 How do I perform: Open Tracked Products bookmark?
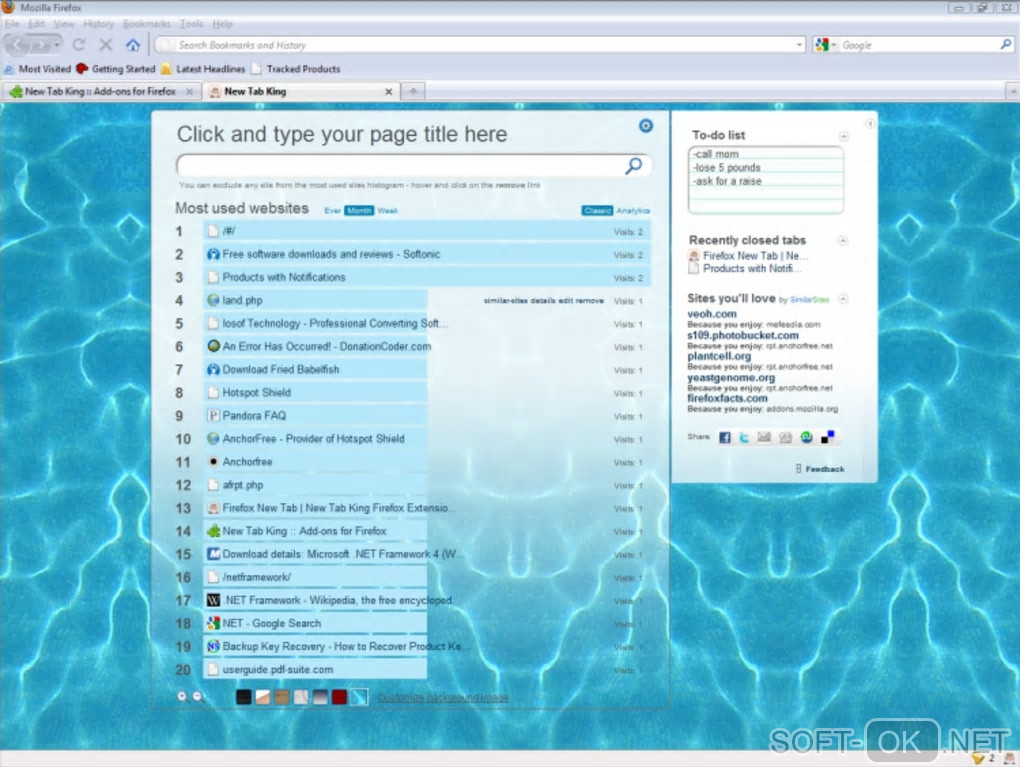[296, 69]
